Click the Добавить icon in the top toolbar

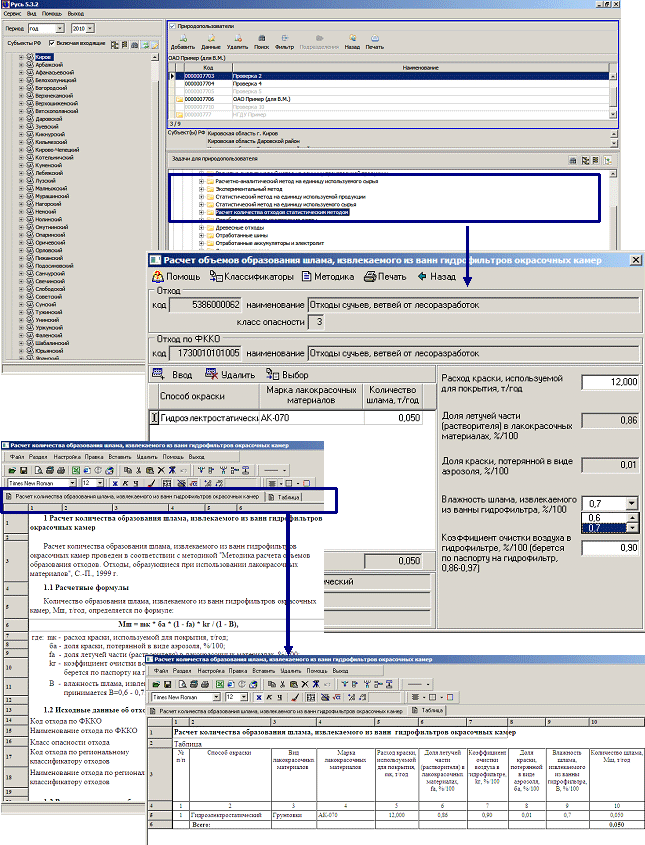pyautogui.click(x=183, y=41)
